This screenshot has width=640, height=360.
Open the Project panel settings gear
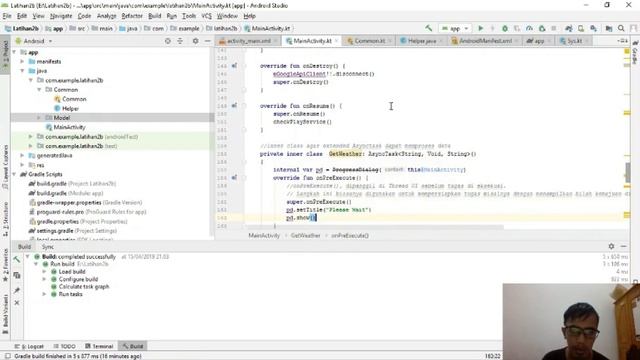click(195, 41)
